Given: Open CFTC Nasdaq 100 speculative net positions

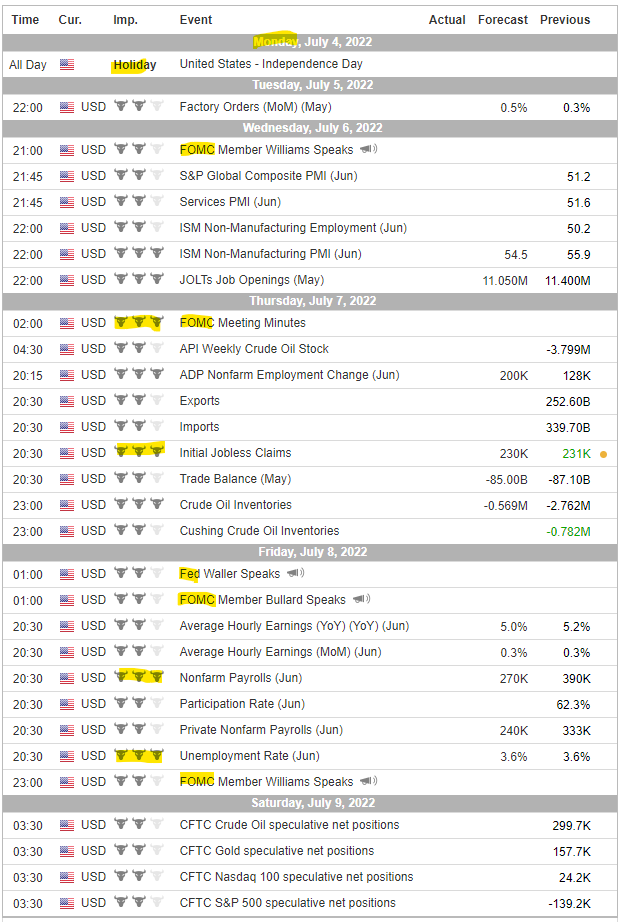Looking at the screenshot, I should click(x=296, y=877).
